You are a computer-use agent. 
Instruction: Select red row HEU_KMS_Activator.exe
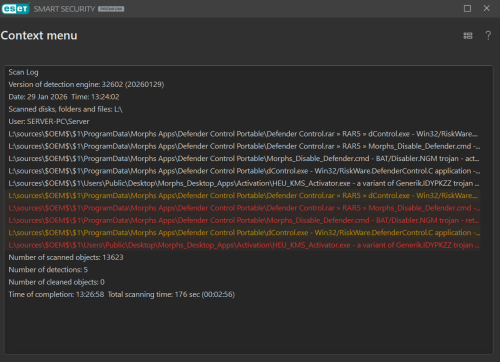coord(244,245)
